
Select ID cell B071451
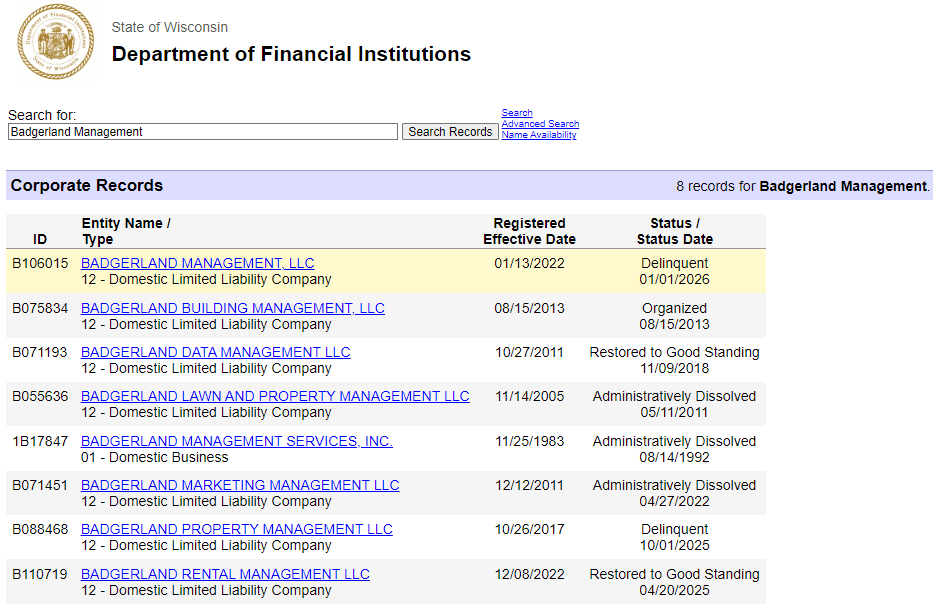[40, 486]
